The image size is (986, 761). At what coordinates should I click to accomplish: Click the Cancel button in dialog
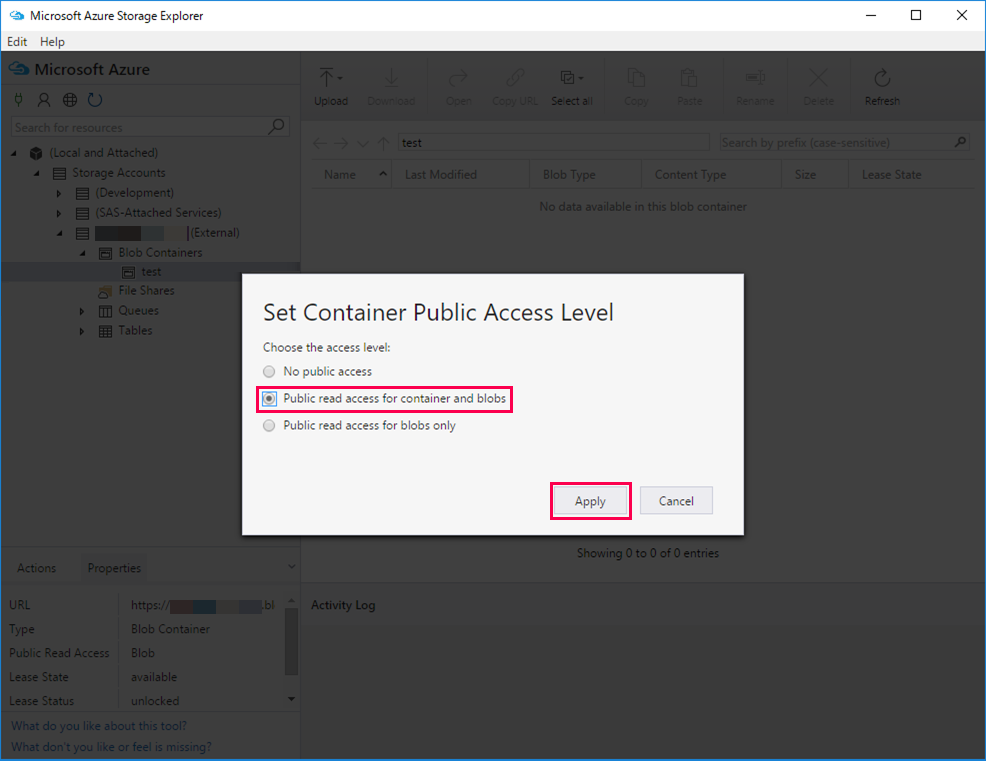tap(676, 501)
